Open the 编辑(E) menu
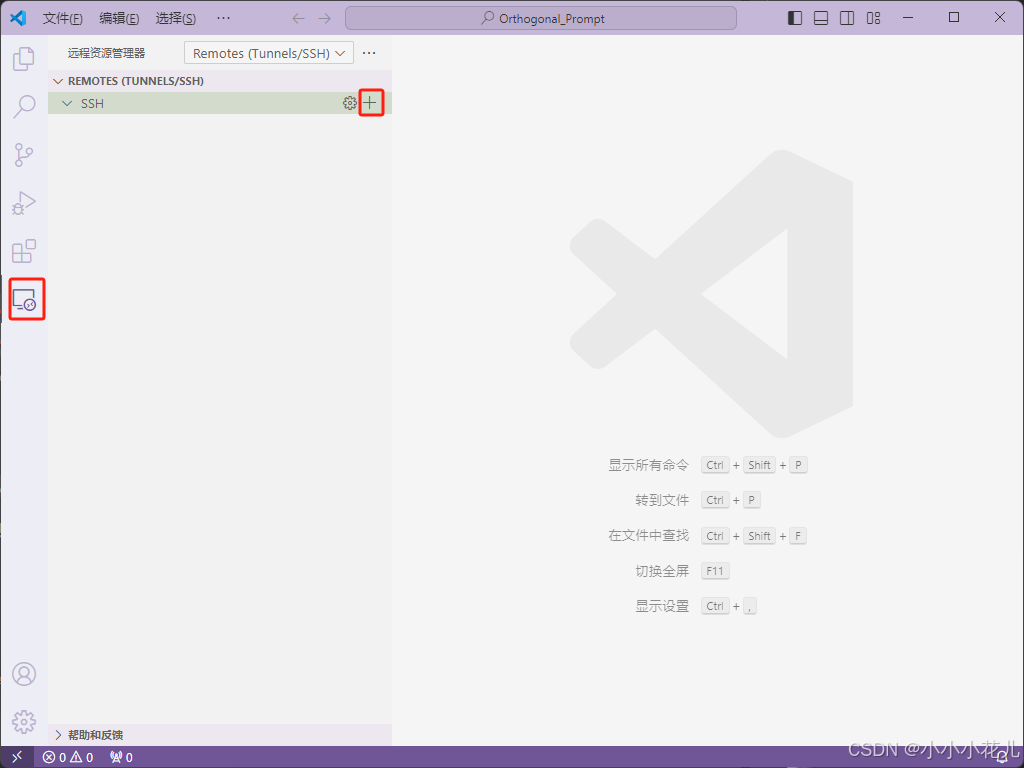This screenshot has height=768, width=1024. point(119,18)
